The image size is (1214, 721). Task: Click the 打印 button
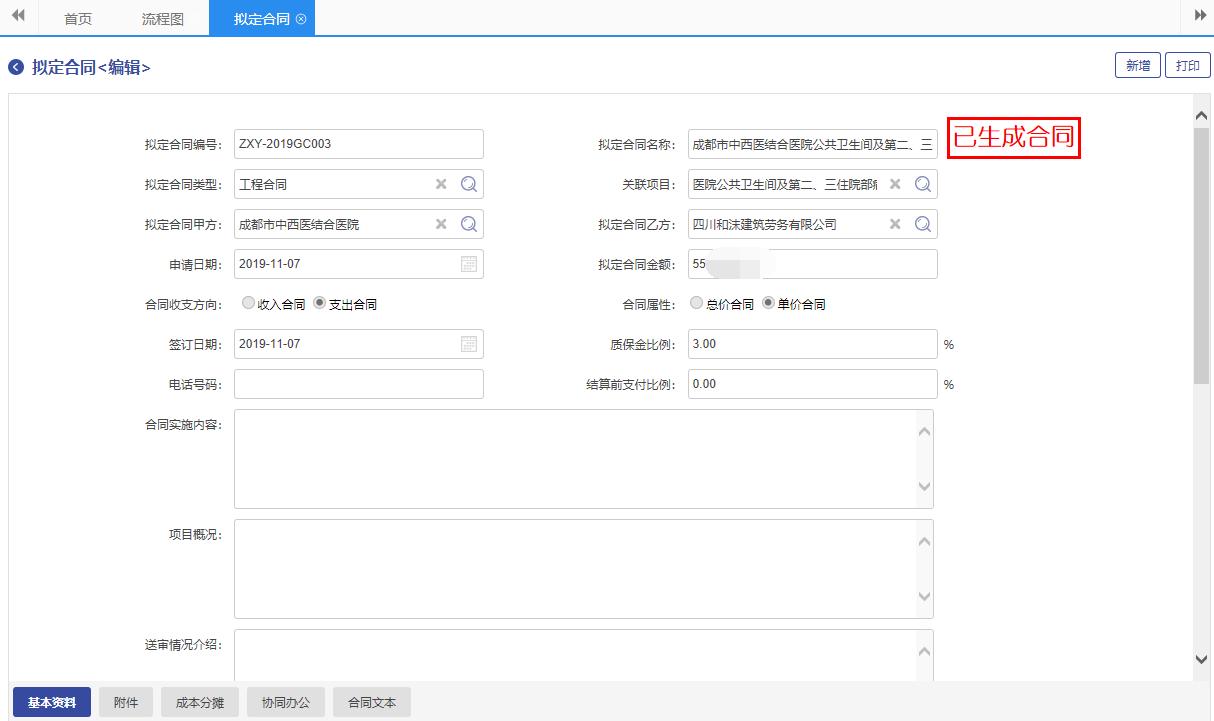[x=1187, y=65]
